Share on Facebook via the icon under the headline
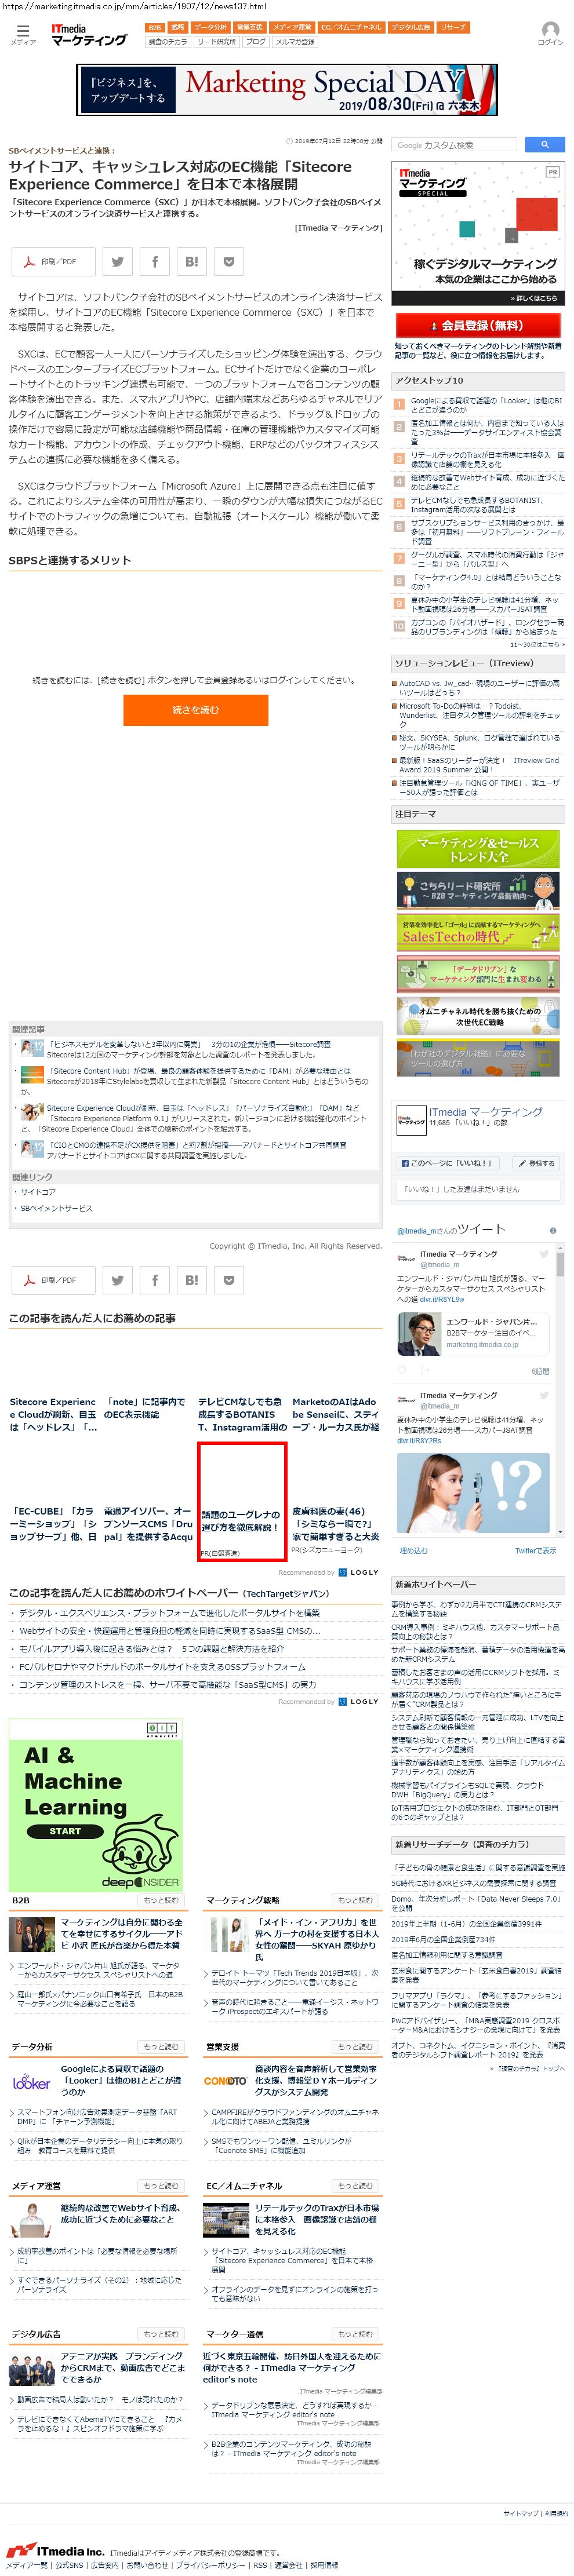 (x=155, y=262)
